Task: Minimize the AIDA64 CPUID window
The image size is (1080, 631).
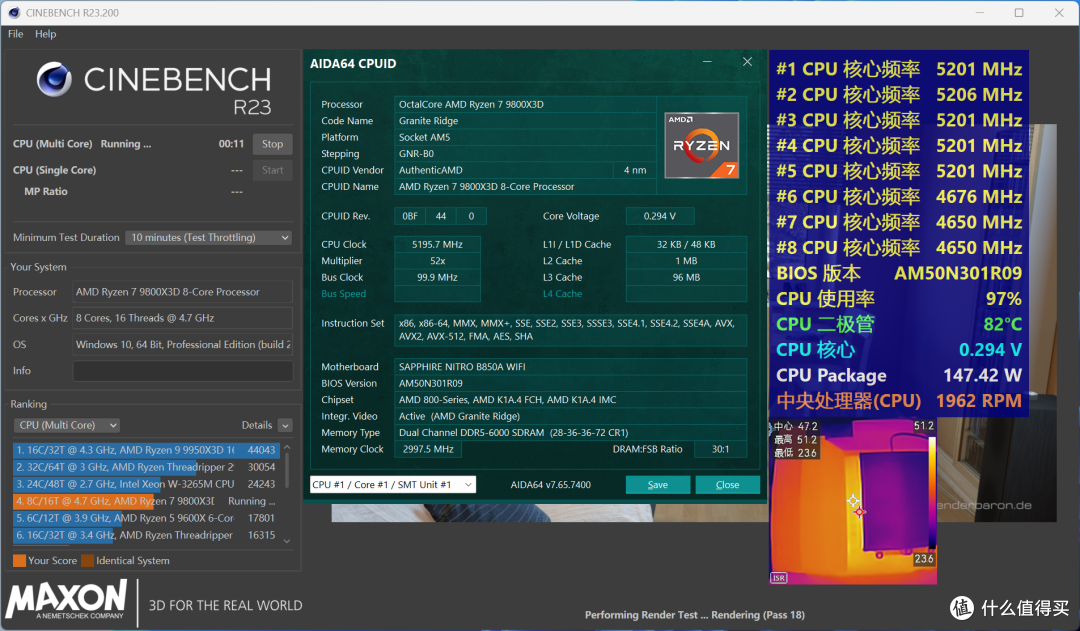Action: 707,62
